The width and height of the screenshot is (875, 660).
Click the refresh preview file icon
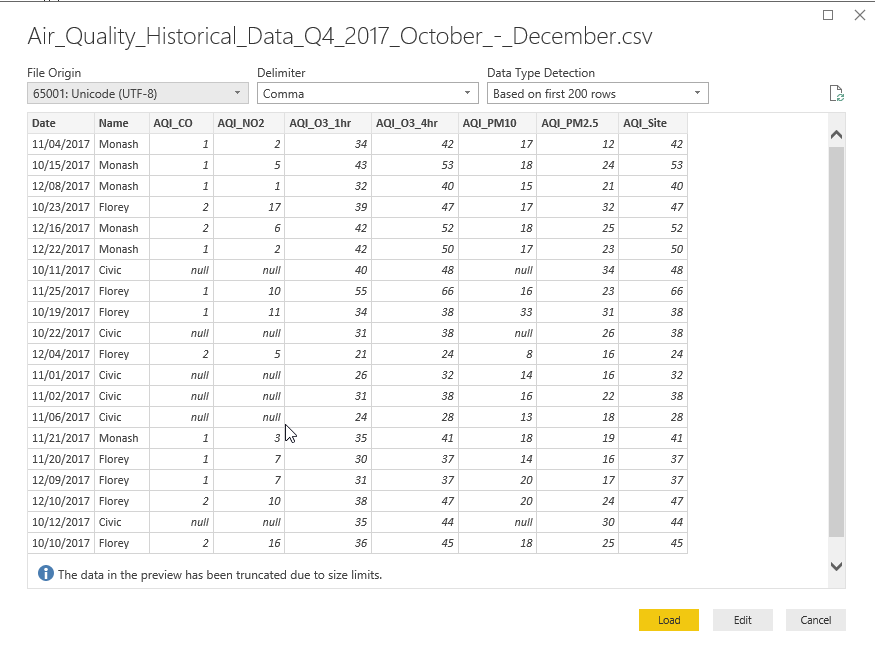coord(837,94)
